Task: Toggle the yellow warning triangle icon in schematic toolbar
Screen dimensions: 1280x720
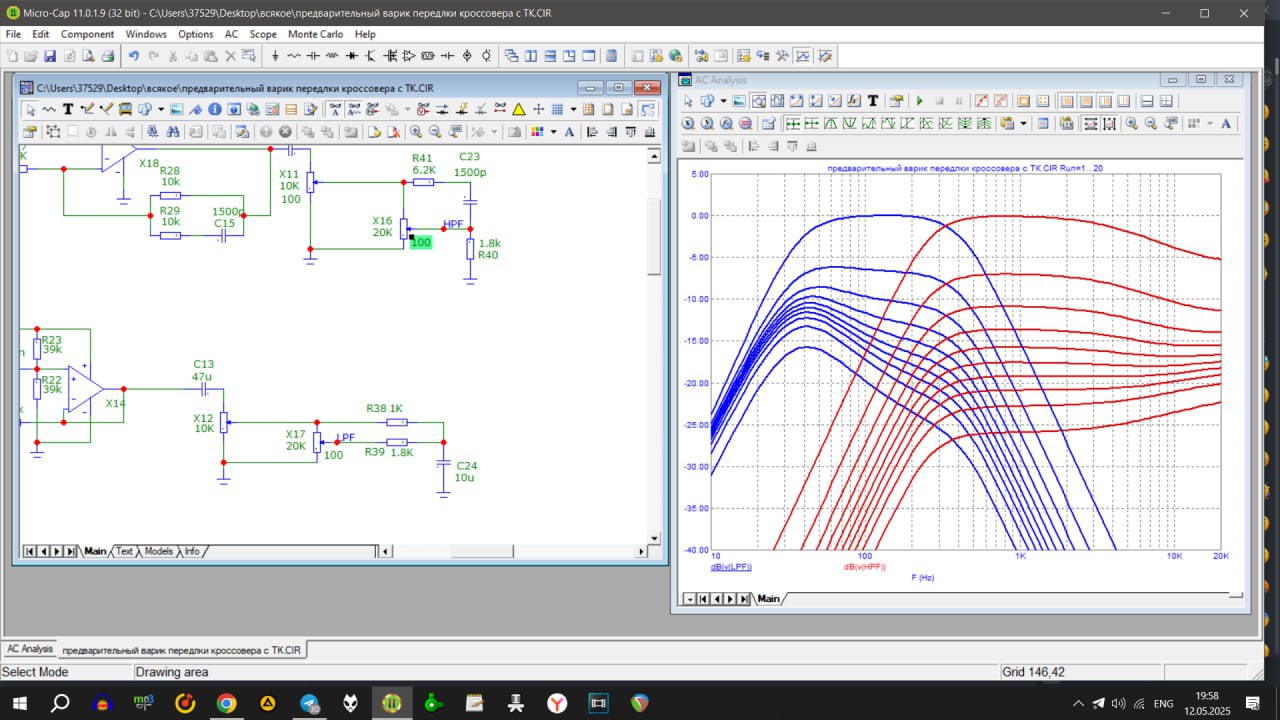Action: tap(519, 109)
